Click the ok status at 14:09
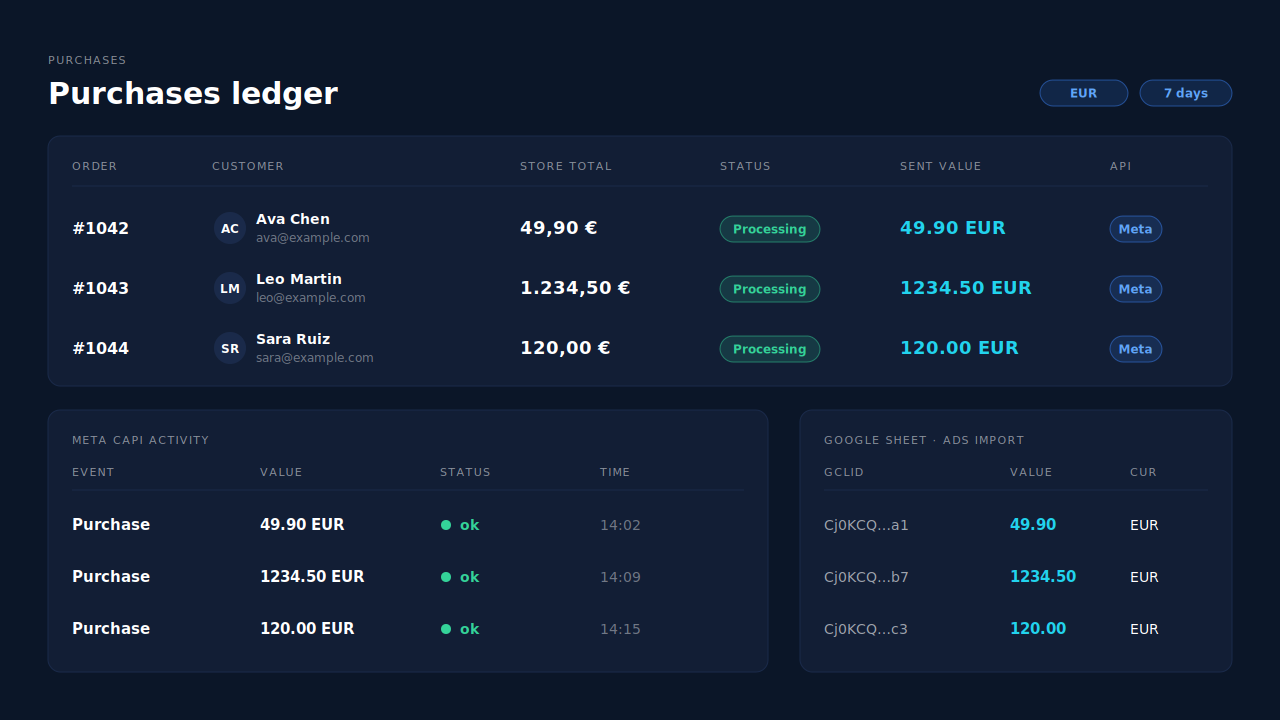The width and height of the screenshot is (1280, 720). [460, 577]
